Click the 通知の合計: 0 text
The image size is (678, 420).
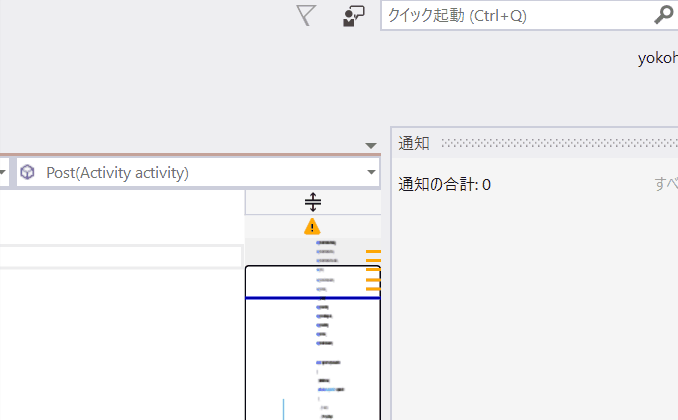click(445, 185)
